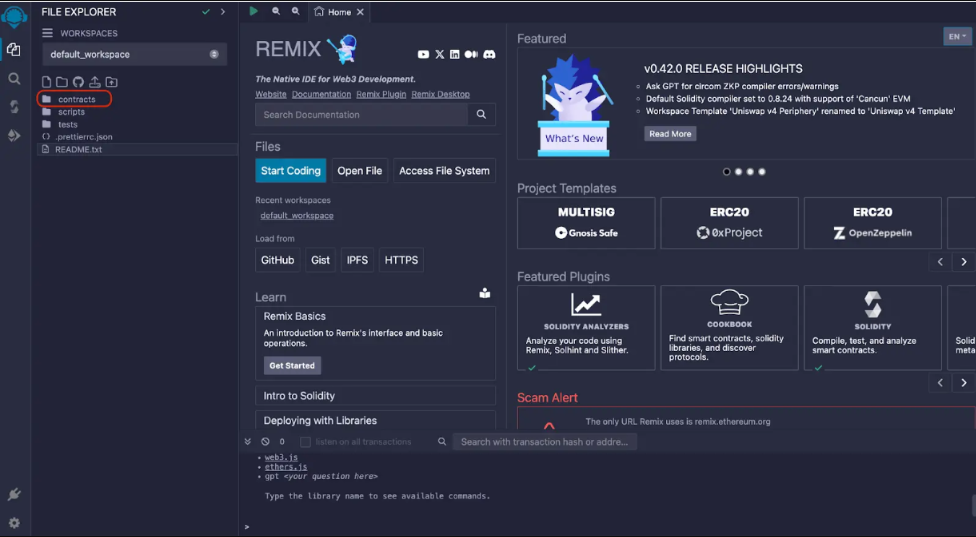
Task: Click the create new folder icon
Action: pyautogui.click(x=62, y=82)
